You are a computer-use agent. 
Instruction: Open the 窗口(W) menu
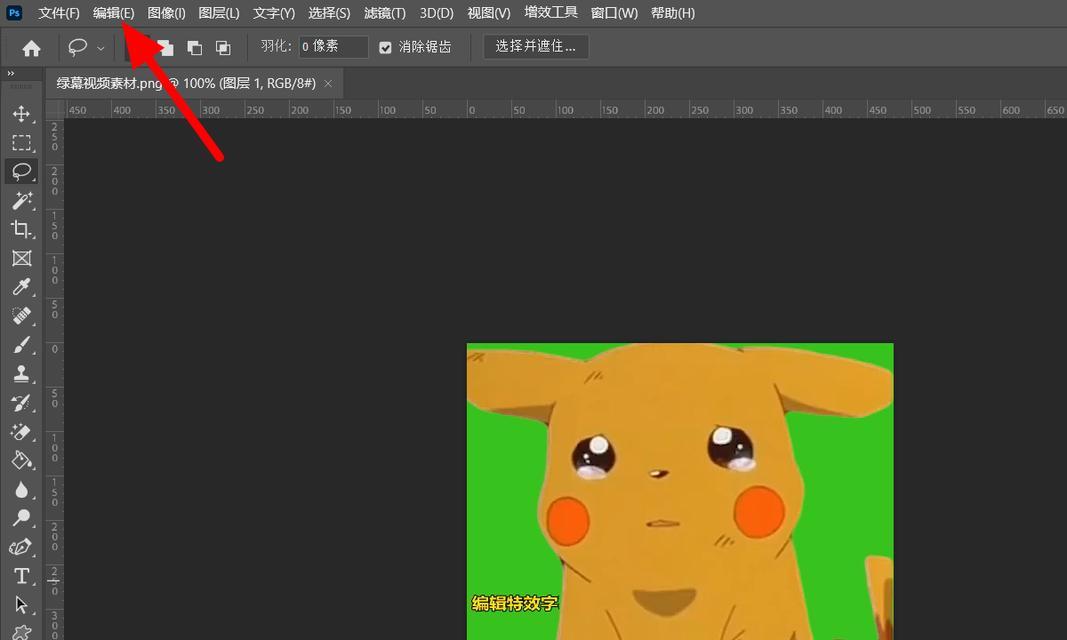click(614, 13)
